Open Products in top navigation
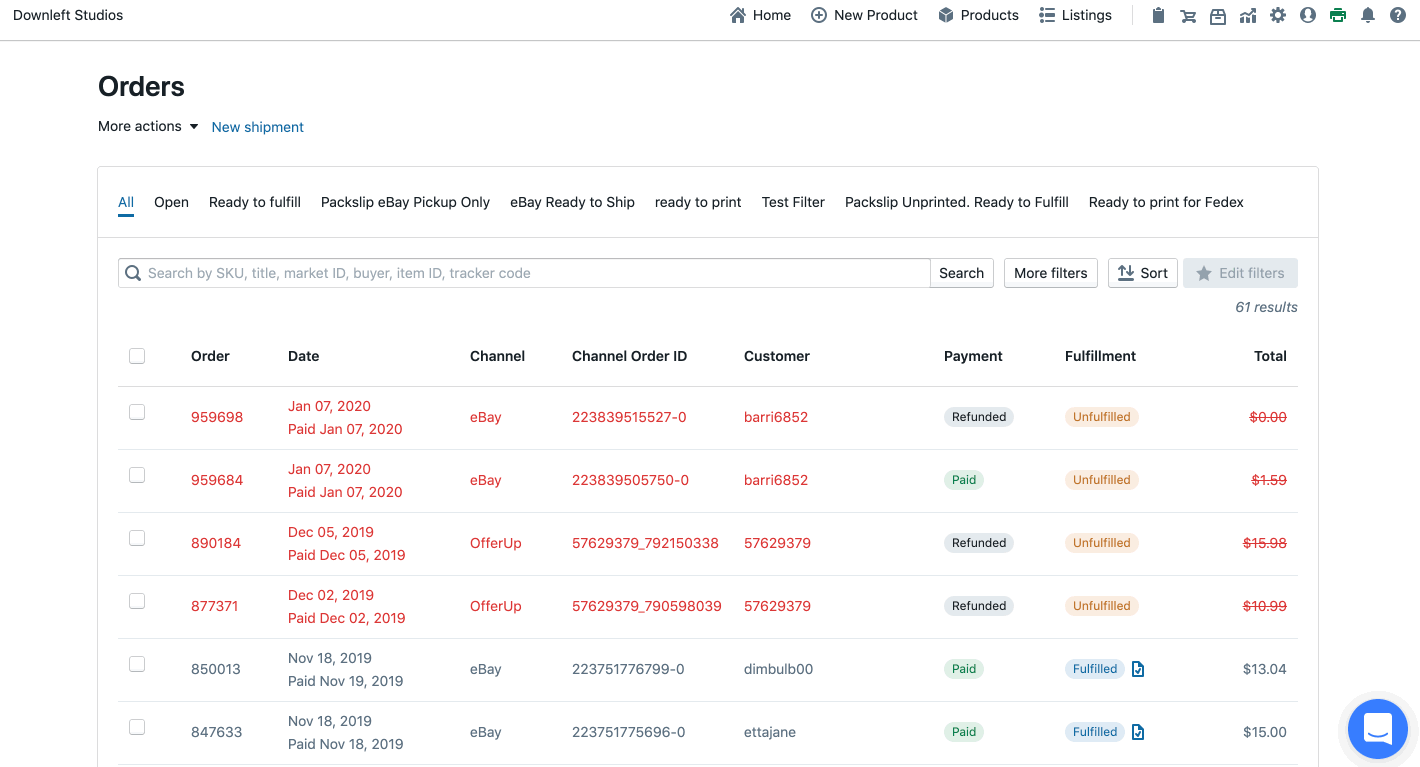The height and width of the screenshot is (767, 1420). click(x=978, y=15)
